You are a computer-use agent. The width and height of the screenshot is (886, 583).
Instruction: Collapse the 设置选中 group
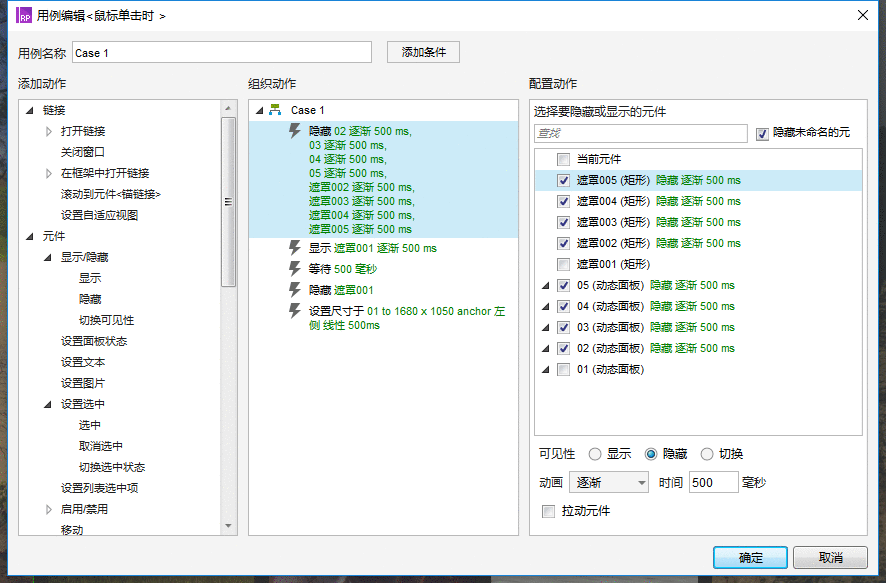(48, 404)
